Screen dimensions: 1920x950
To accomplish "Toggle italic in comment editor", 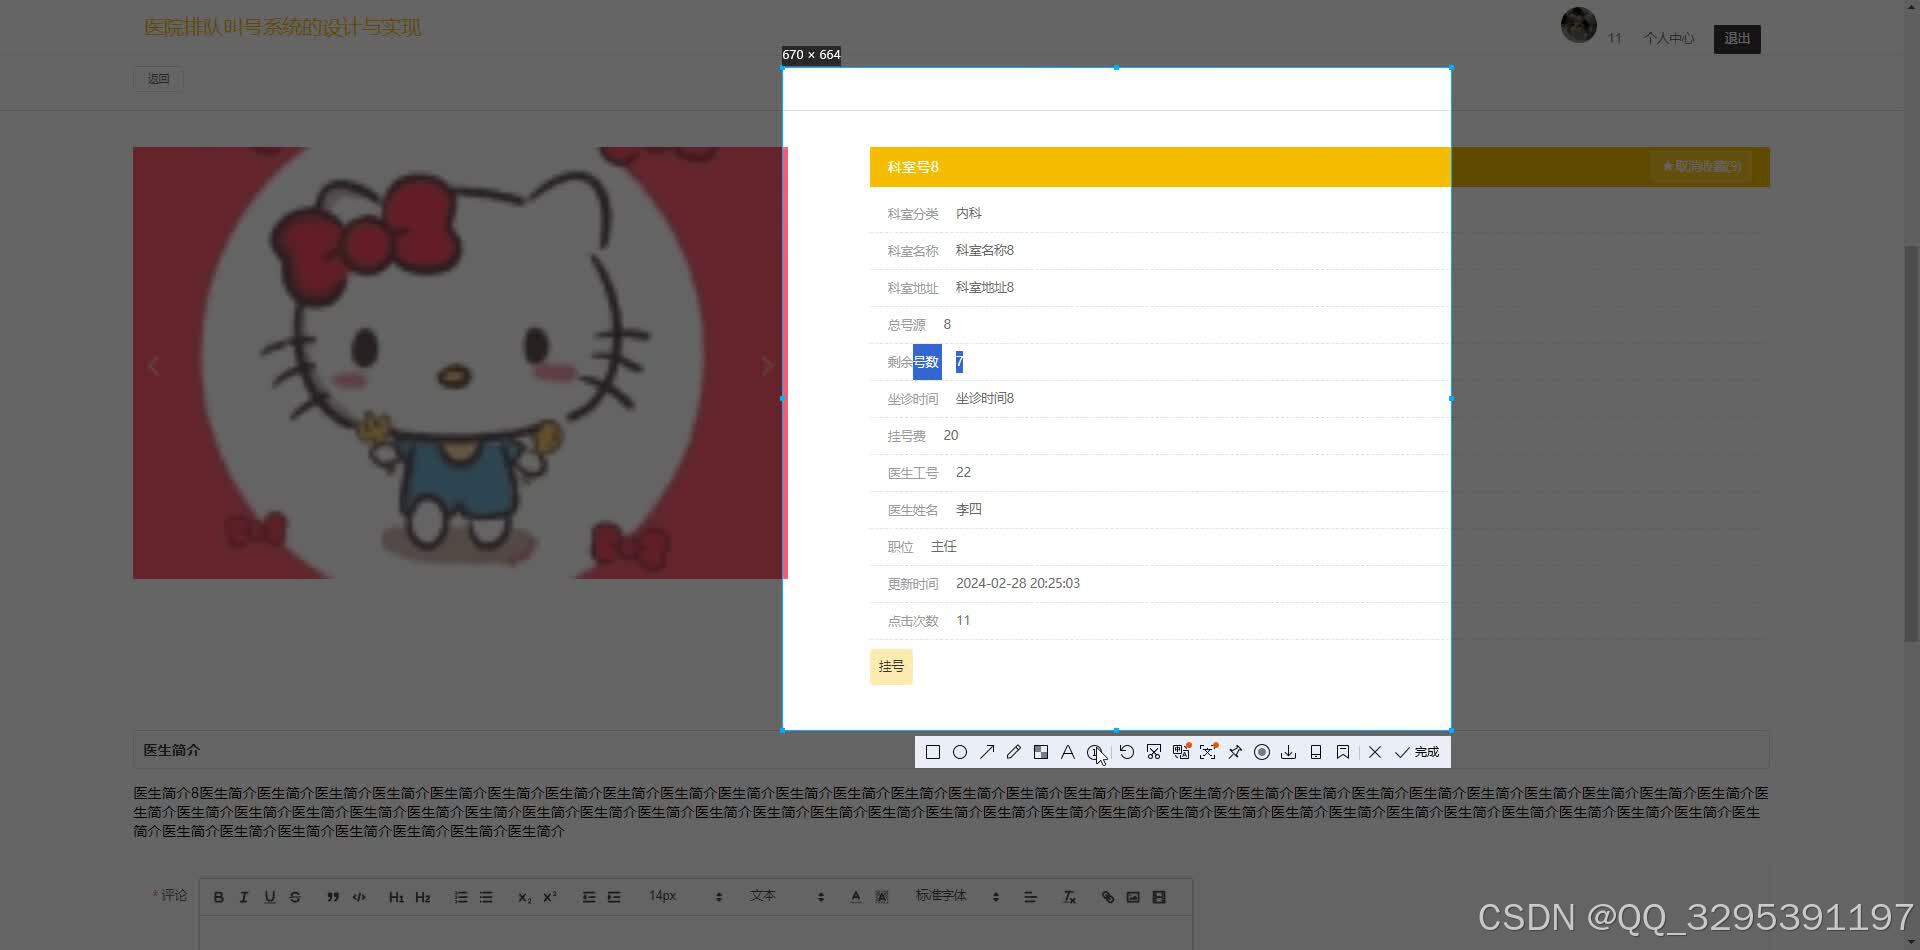I will click(x=243, y=897).
